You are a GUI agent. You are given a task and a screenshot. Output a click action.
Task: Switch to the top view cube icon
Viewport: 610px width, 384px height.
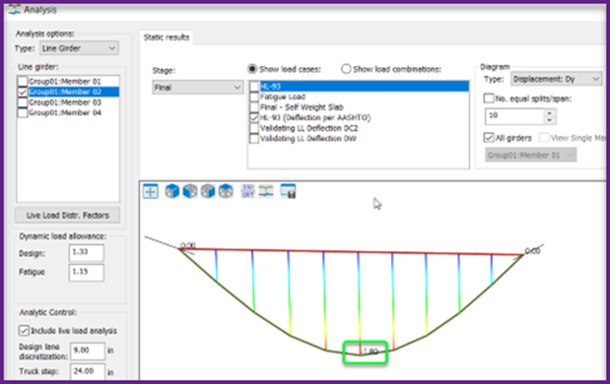pyautogui.click(x=226, y=191)
